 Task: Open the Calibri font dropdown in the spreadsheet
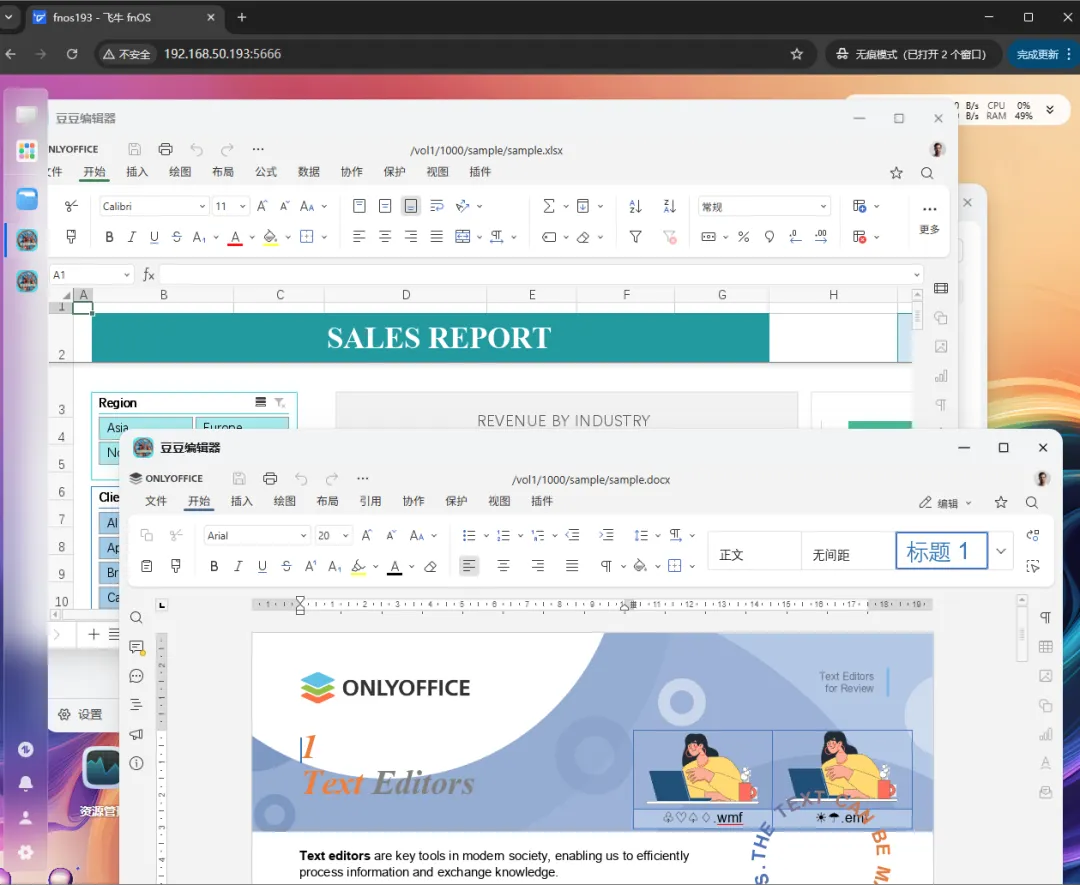point(202,207)
